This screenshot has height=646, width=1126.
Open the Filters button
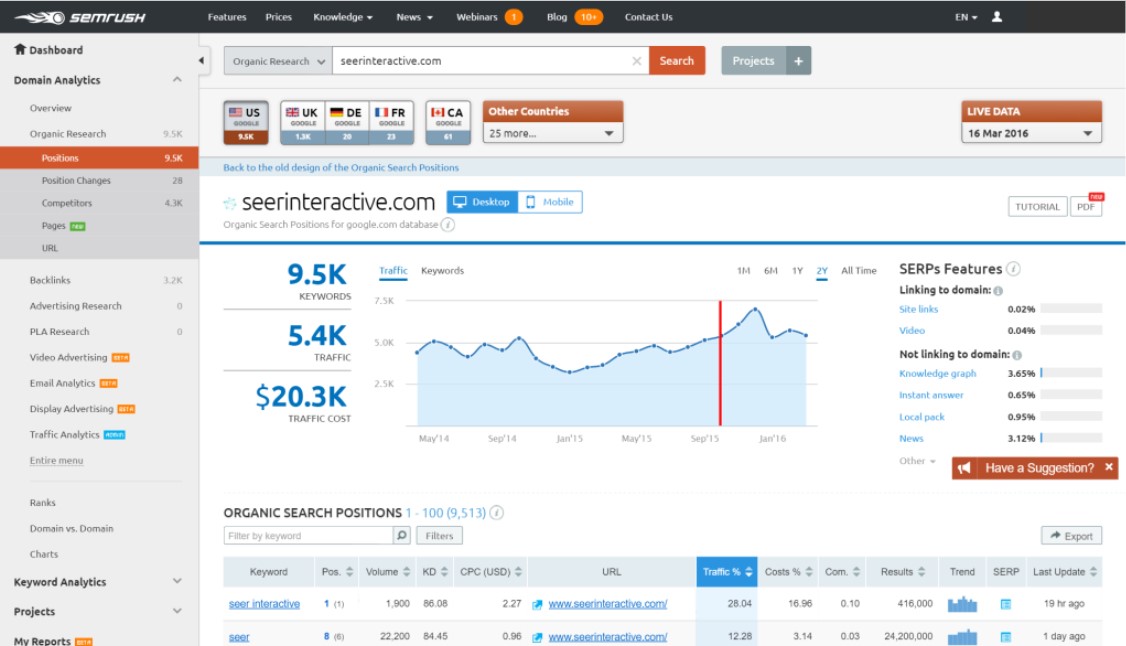coord(439,535)
